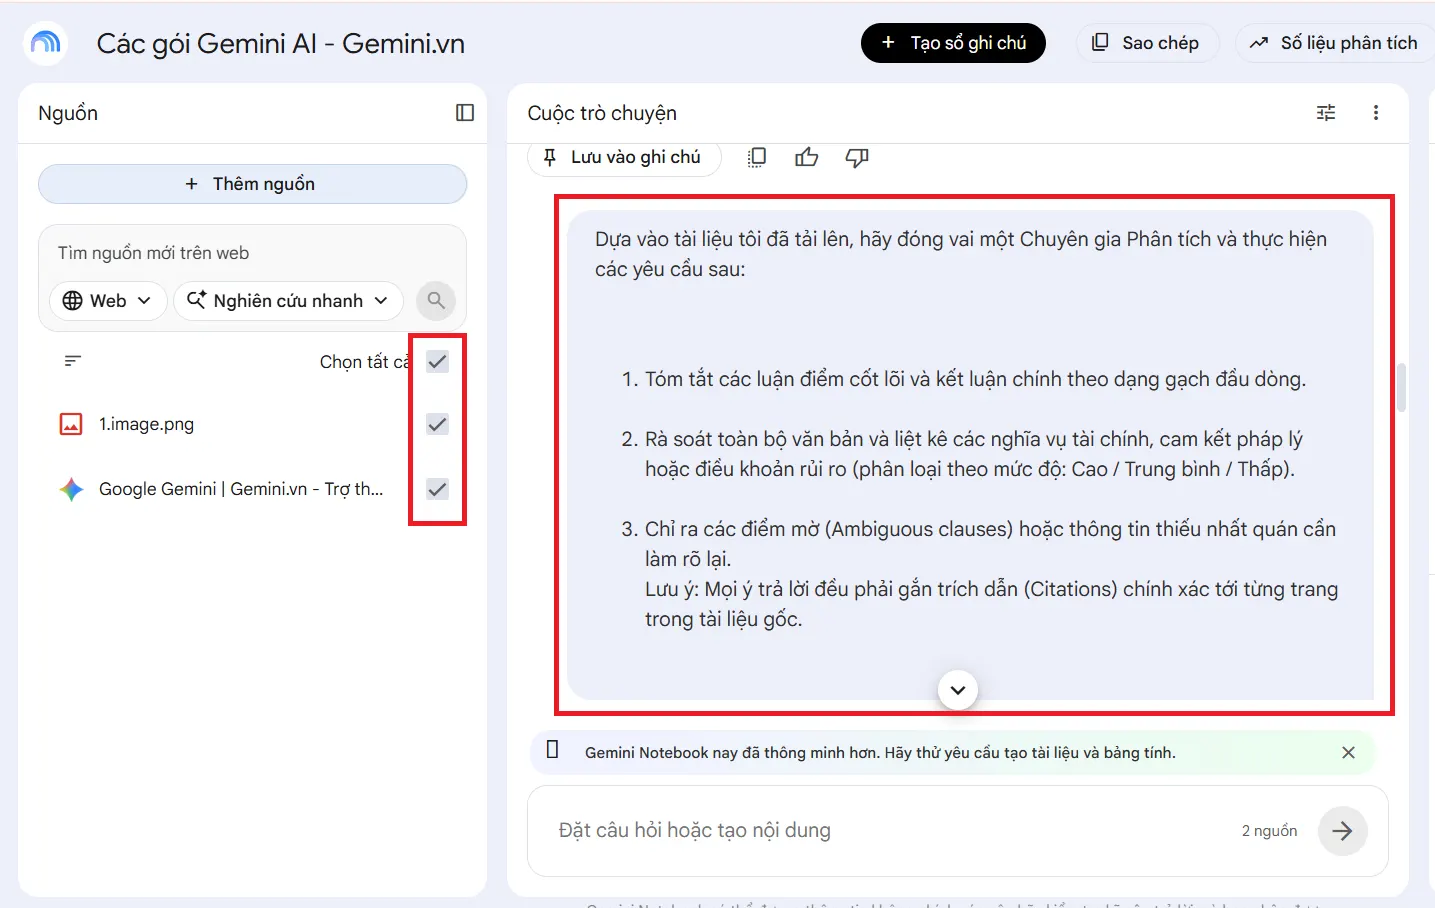
Task: Click the Cuộc trò chuyện panel heading
Action: point(602,113)
